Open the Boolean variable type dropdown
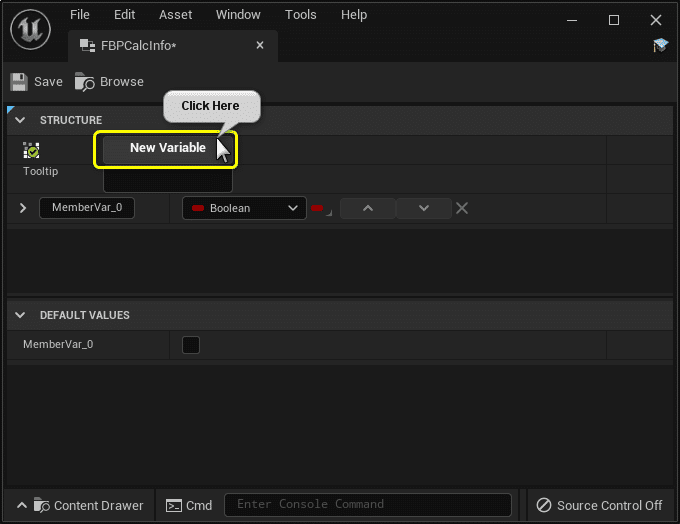The width and height of the screenshot is (680, 524). (245, 208)
